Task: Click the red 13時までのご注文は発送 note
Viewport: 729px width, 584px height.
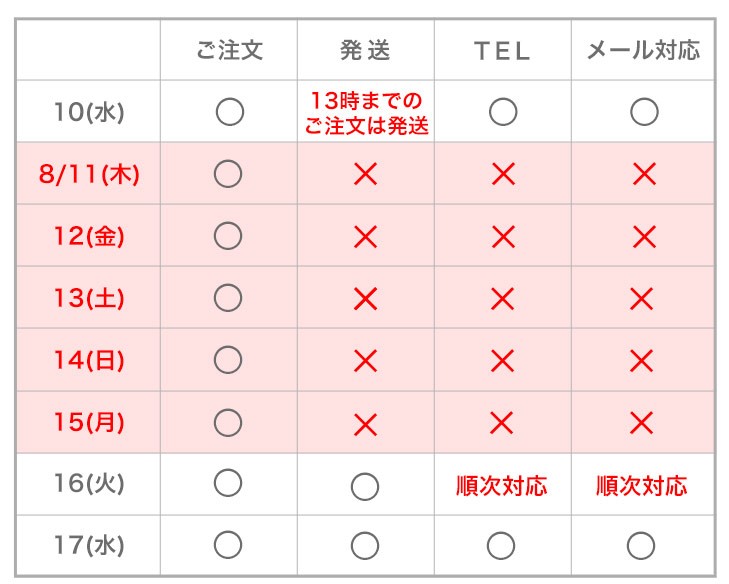Action: [366, 113]
